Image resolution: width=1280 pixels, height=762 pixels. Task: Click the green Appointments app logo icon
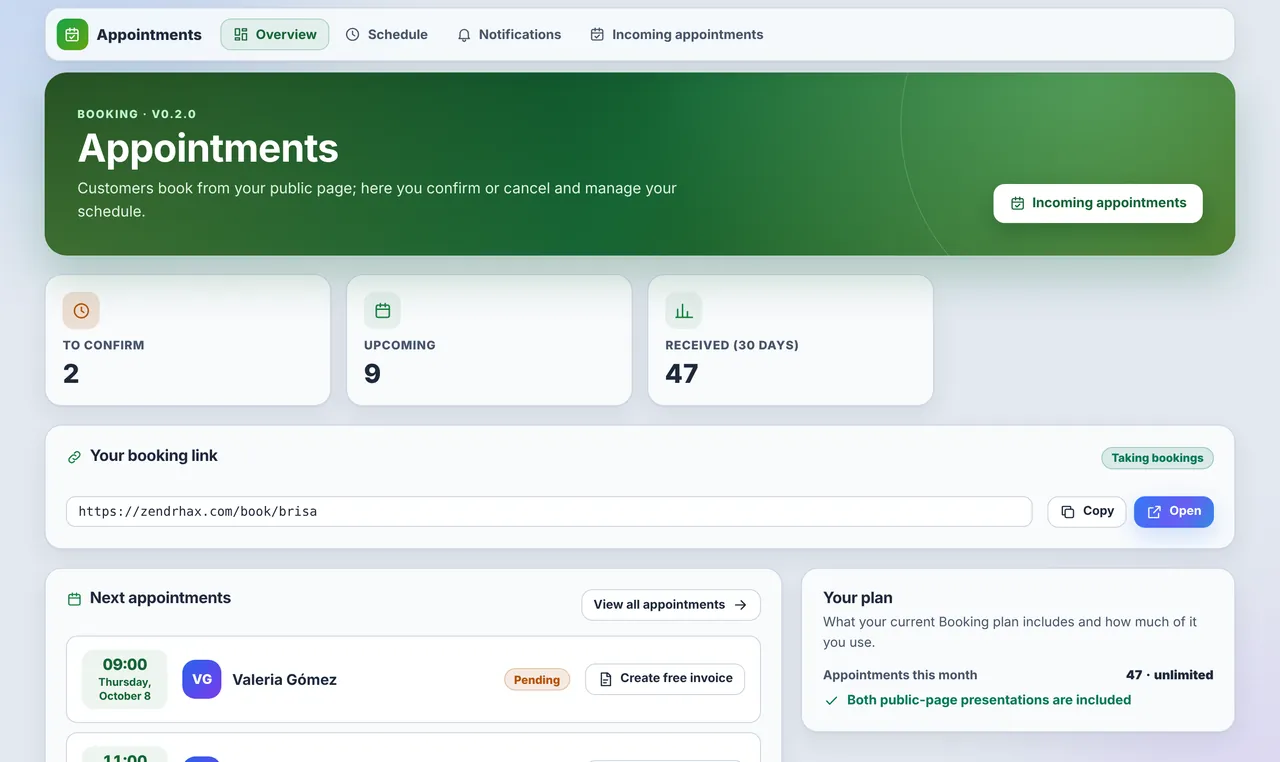pyautogui.click(x=72, y=35)
